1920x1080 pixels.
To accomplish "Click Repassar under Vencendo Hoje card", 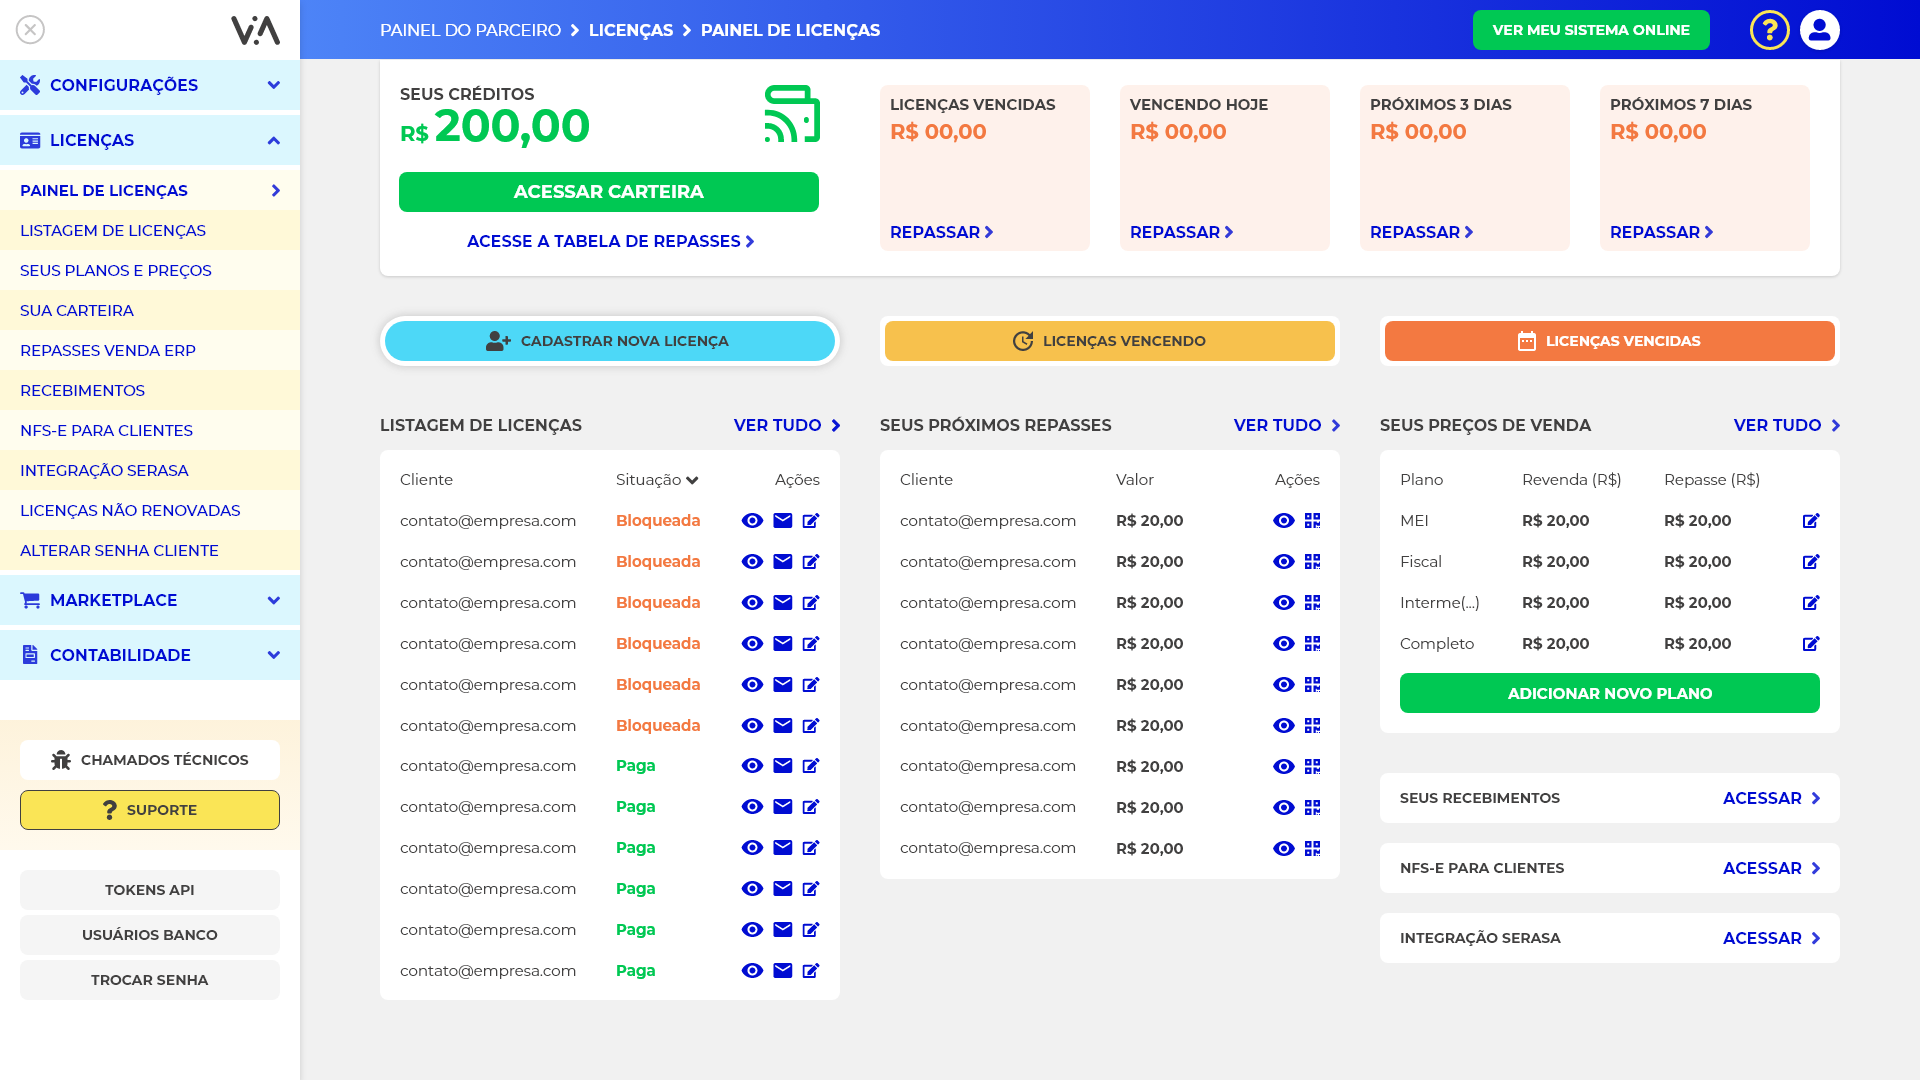I will 1182,232.
